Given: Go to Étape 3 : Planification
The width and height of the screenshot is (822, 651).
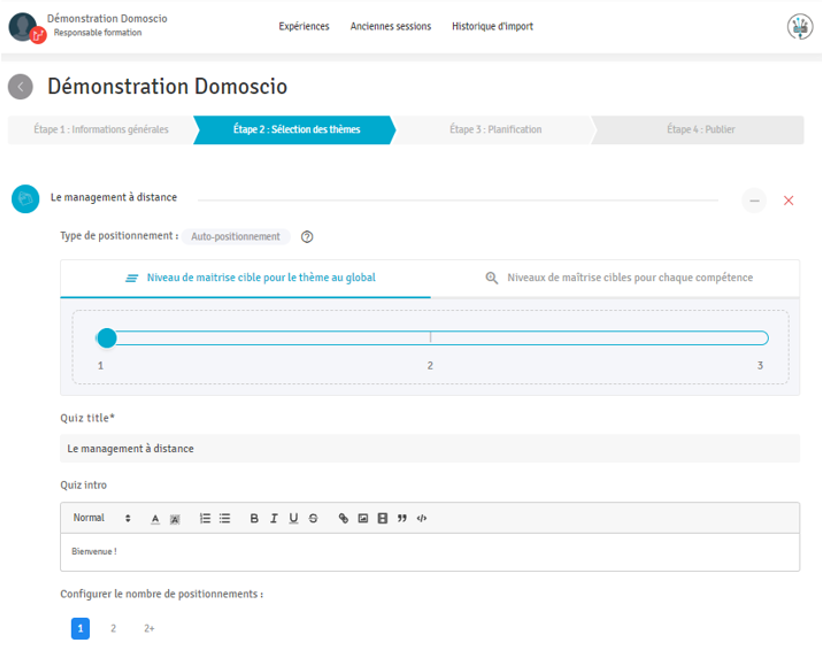Looking at the screenshot, I should (x=495, y=130).
